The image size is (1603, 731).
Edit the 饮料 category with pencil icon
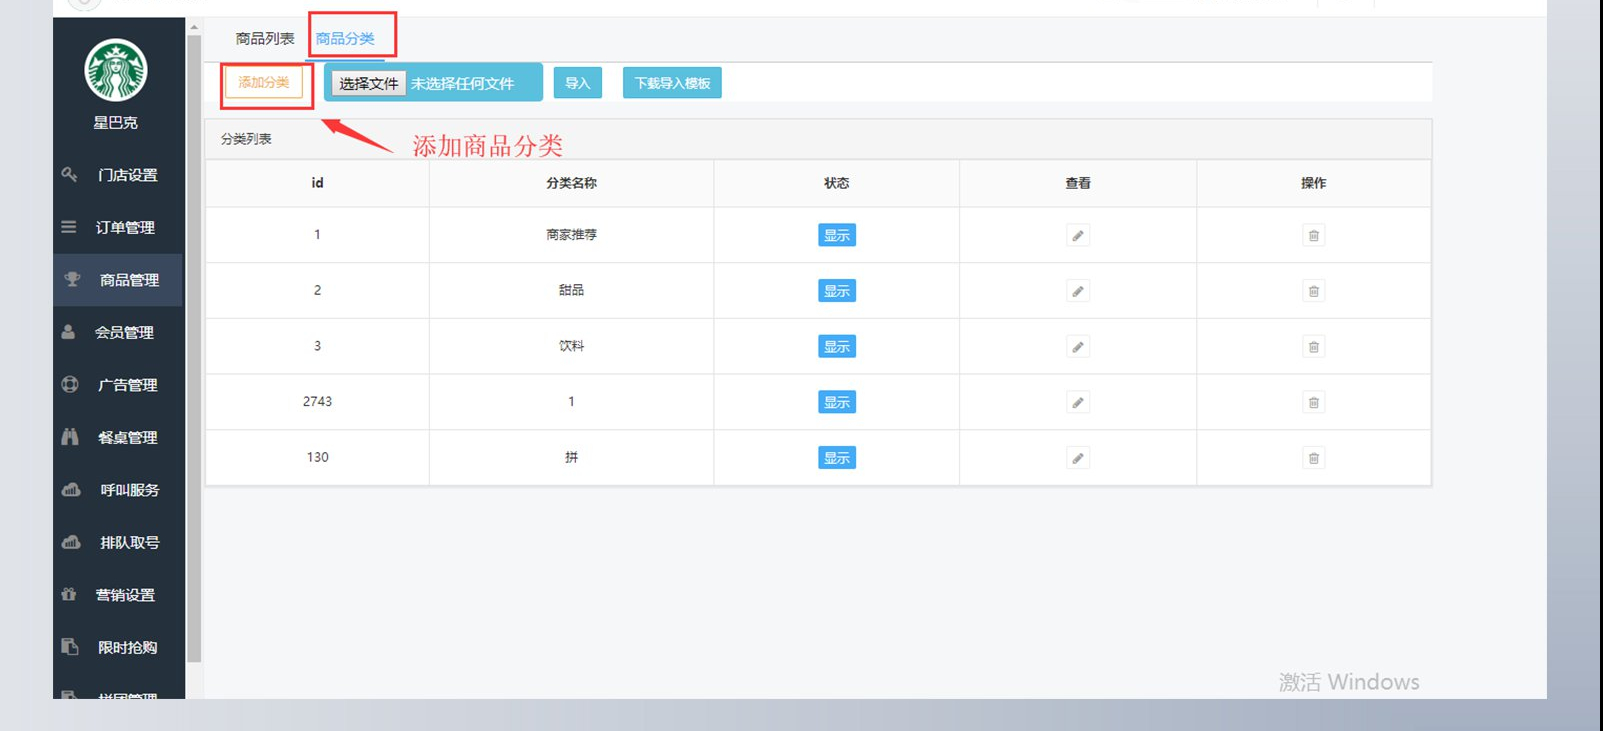tap(1078, 347)
